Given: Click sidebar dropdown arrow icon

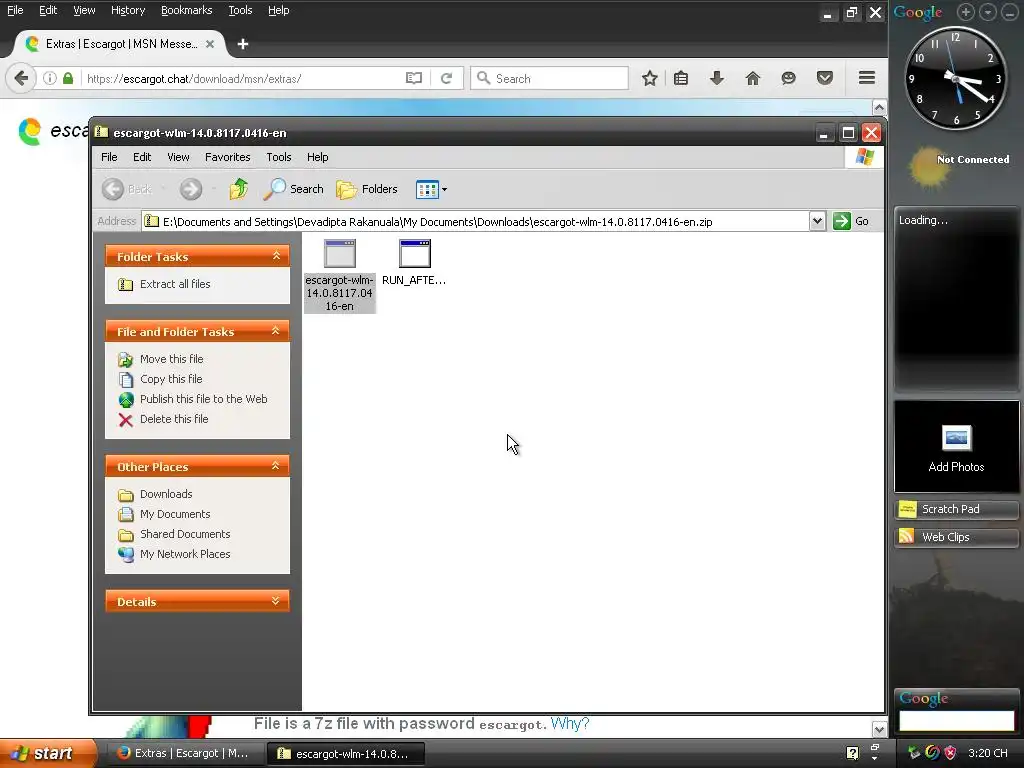Looking at the screenshot, I should [988, 12].
